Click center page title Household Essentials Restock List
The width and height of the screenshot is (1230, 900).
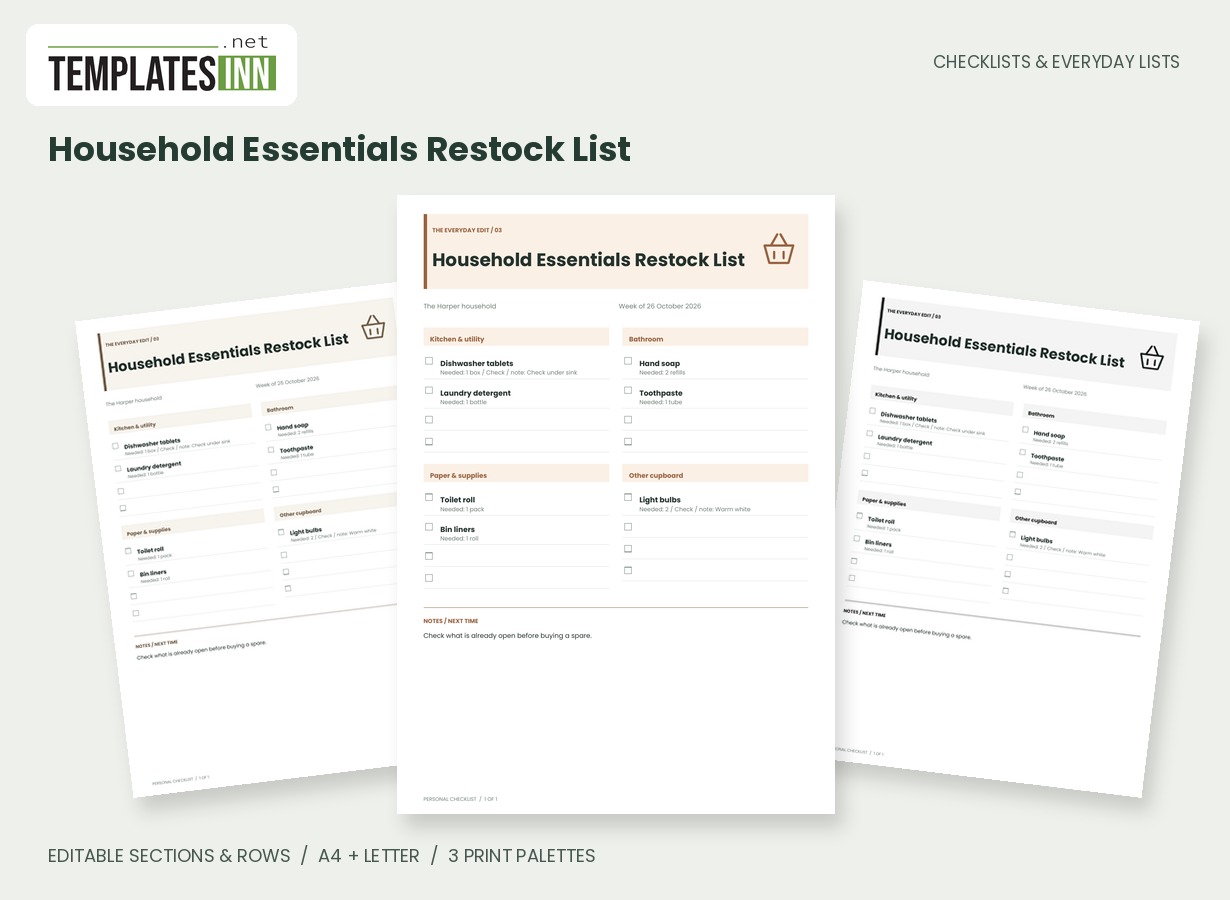[x=588, y=260]
